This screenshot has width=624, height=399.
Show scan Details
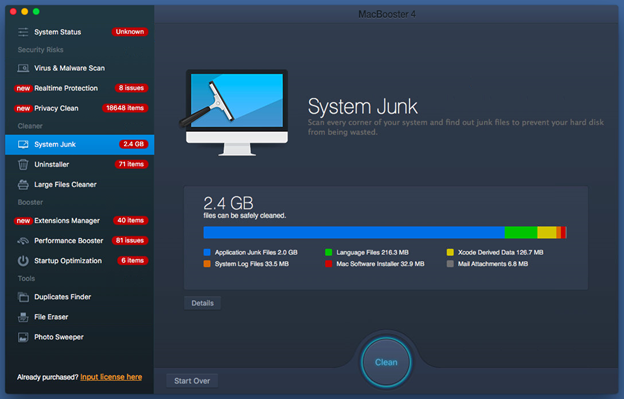202,303
